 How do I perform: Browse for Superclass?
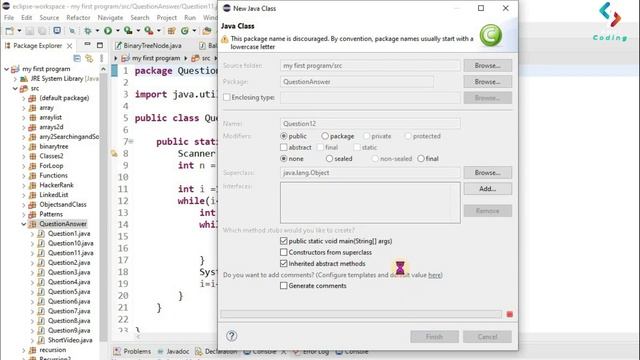point(487,173)
